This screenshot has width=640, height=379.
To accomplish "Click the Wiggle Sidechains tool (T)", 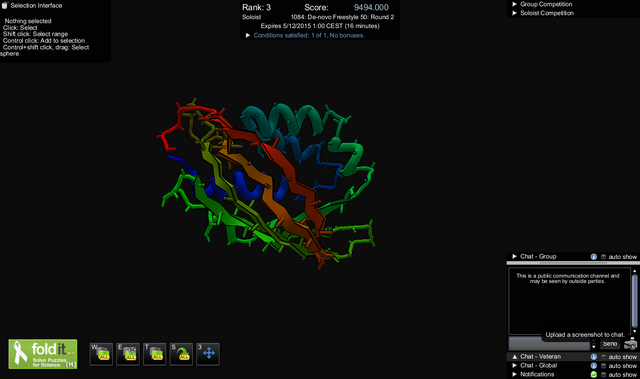I will click(155, 354).
